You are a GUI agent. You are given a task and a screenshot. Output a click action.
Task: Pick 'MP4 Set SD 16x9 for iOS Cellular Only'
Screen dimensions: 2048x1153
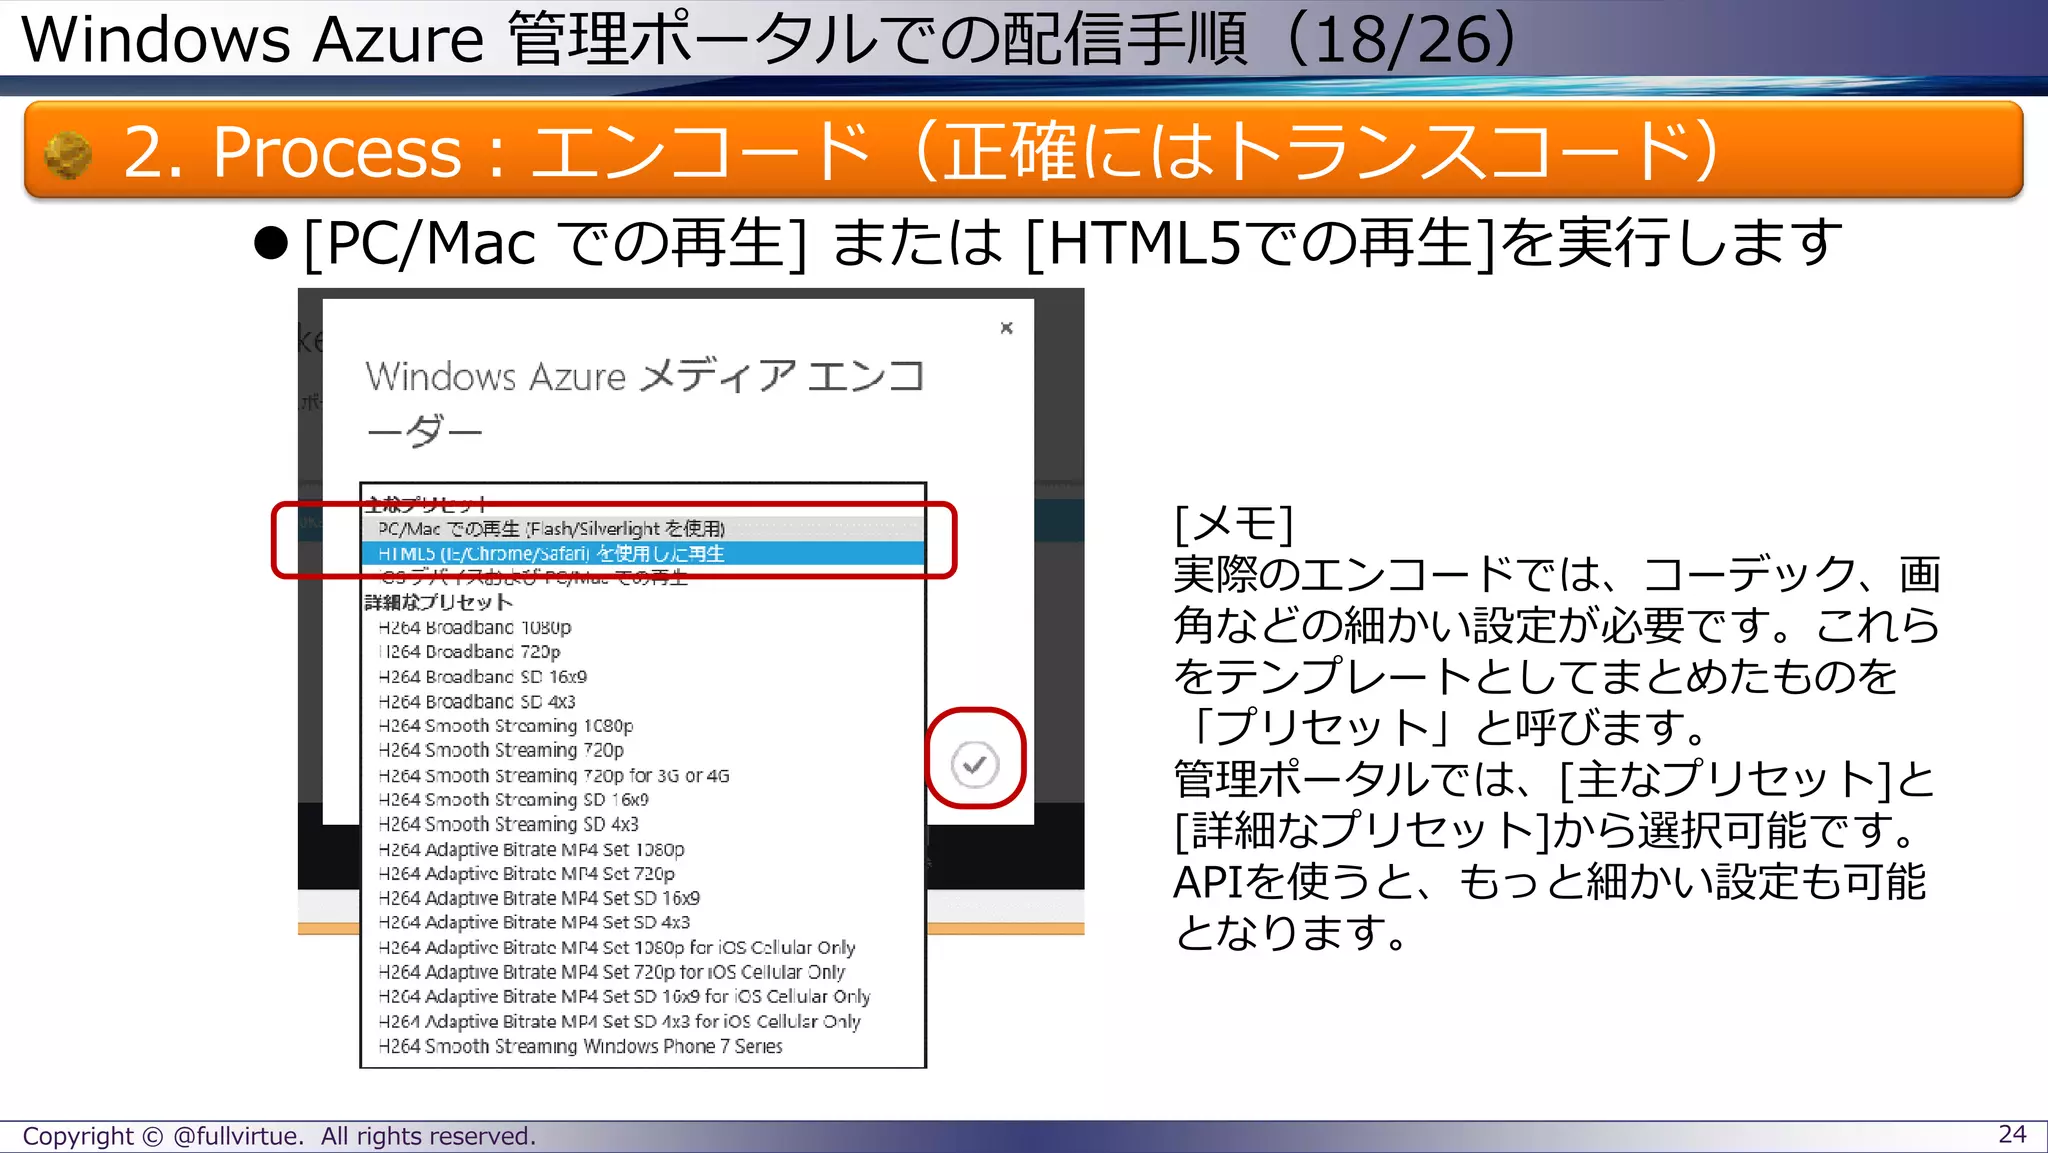pyautogui.click(x=643, y=996)
